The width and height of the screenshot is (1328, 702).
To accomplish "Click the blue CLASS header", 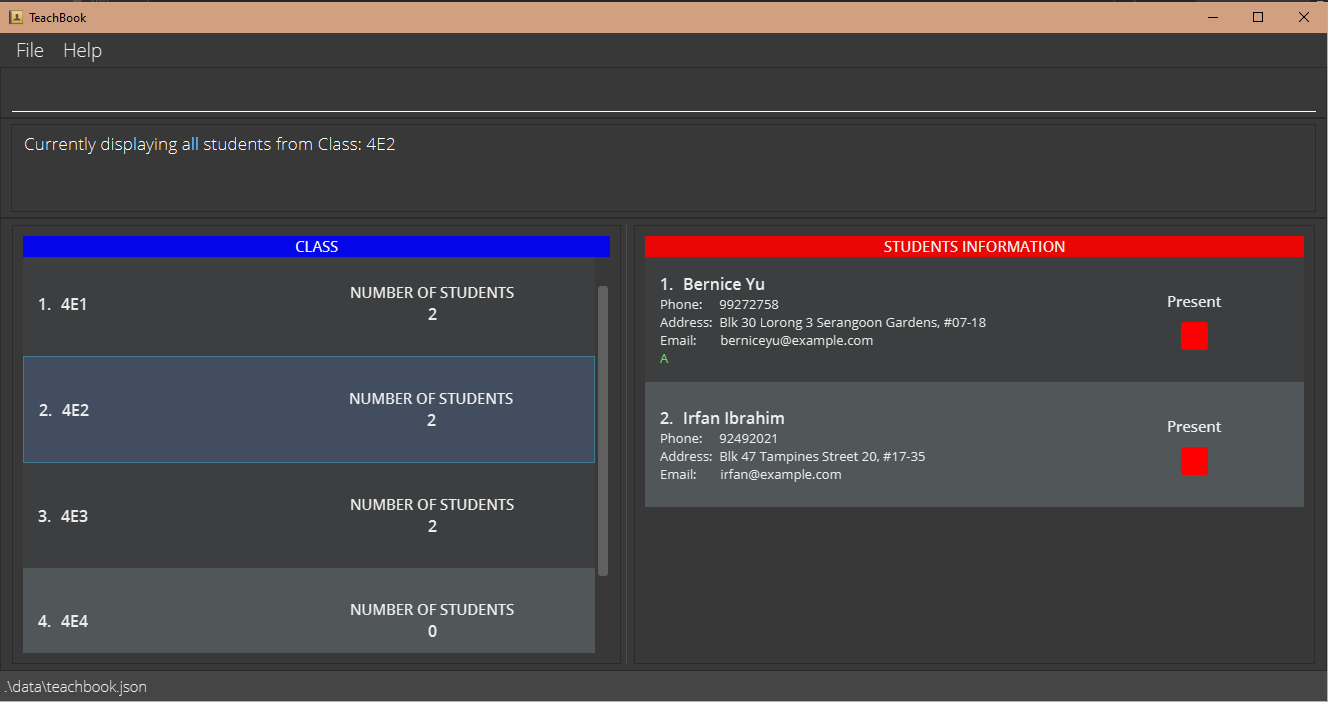I will [317, 246].
